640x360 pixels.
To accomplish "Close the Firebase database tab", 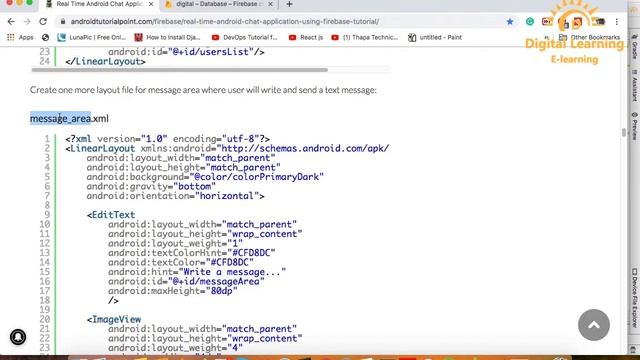I will point(270,4).
